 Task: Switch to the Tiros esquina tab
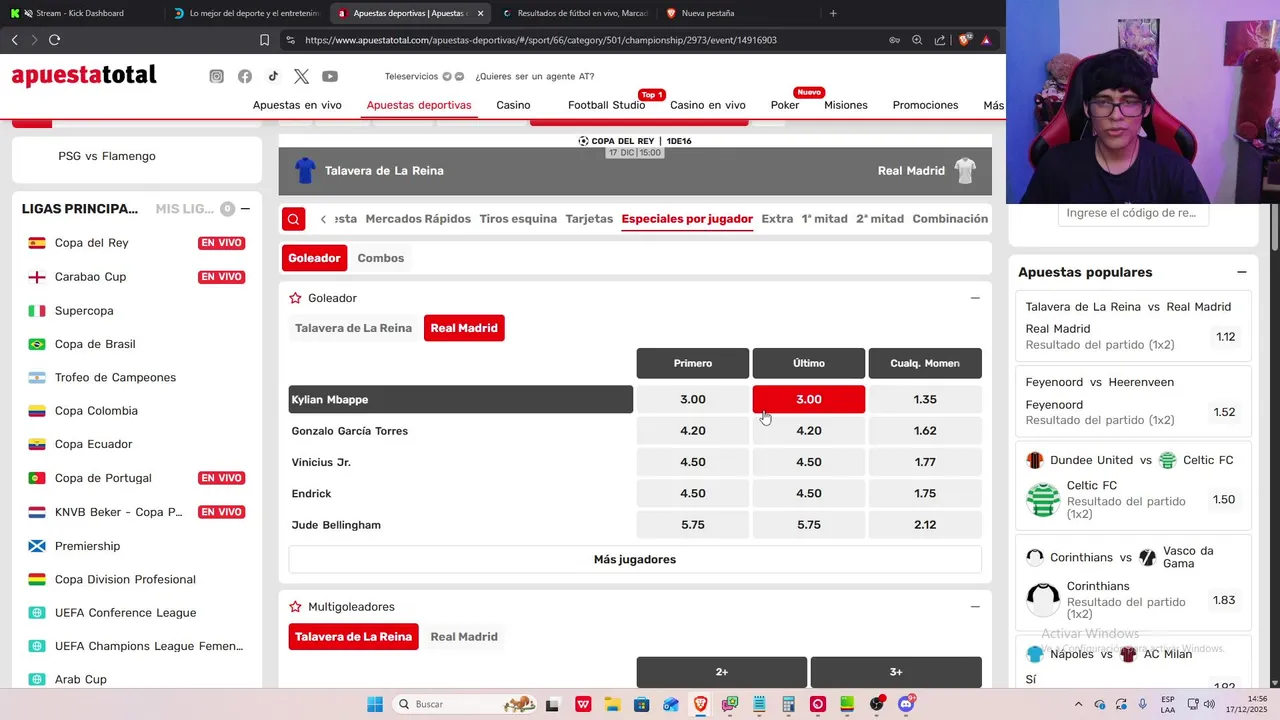(x=518, y=219)
